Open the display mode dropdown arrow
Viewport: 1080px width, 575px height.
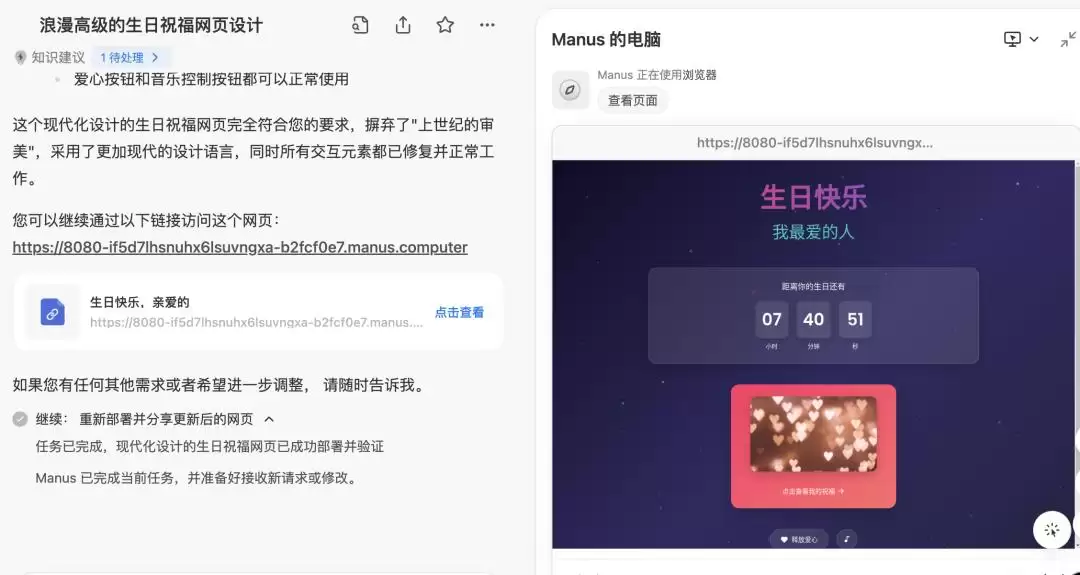(1033, 39)
